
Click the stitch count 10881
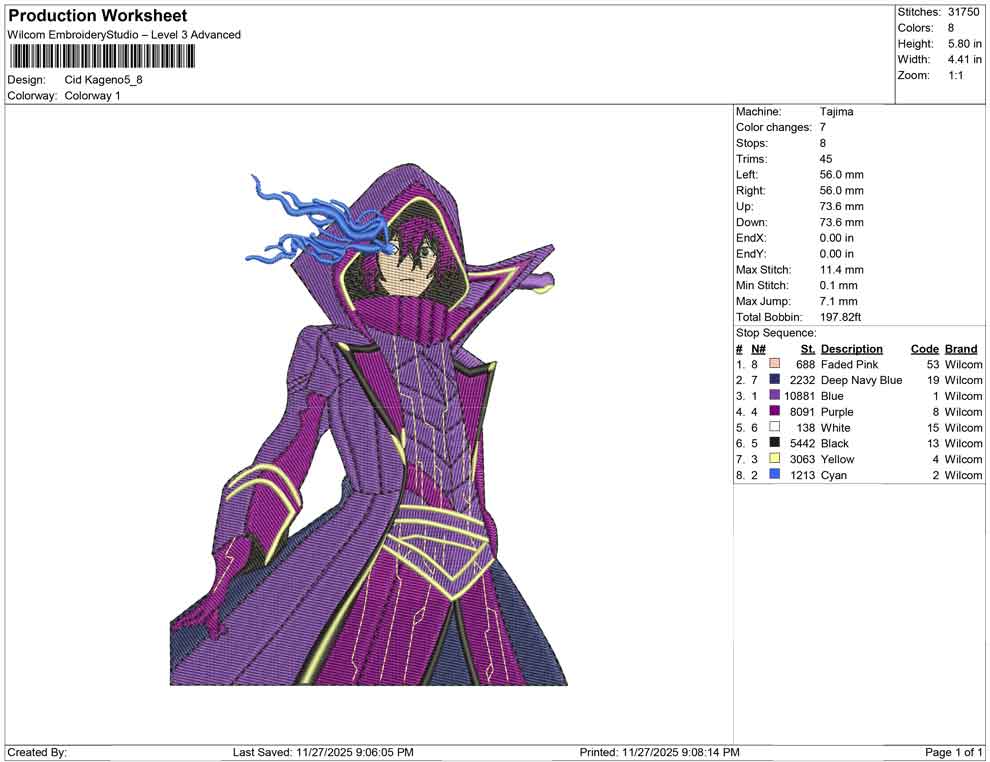pyautogui.click(x=799, y=396)
